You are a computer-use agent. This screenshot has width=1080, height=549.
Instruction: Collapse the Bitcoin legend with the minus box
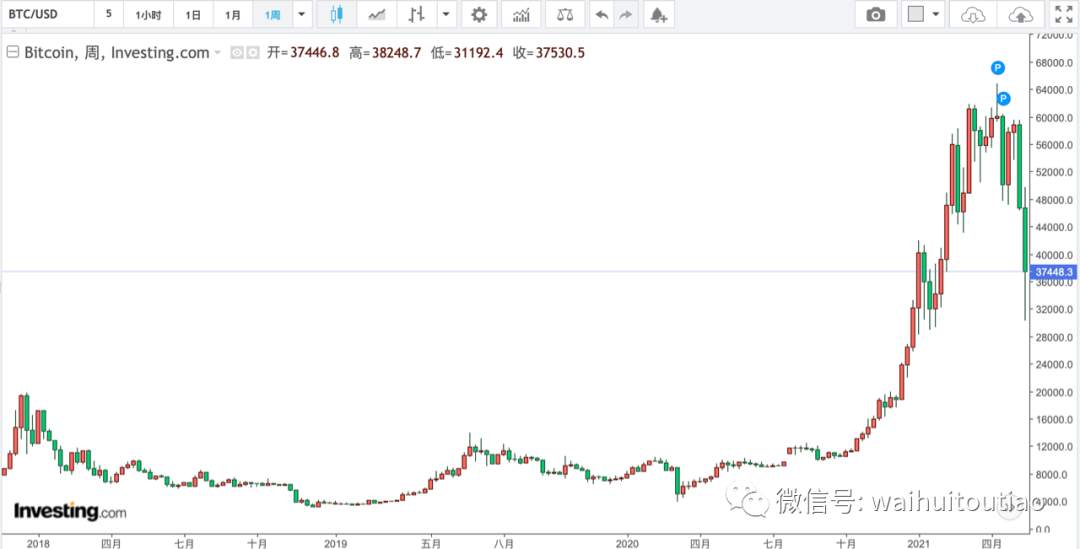coord(12,52)
